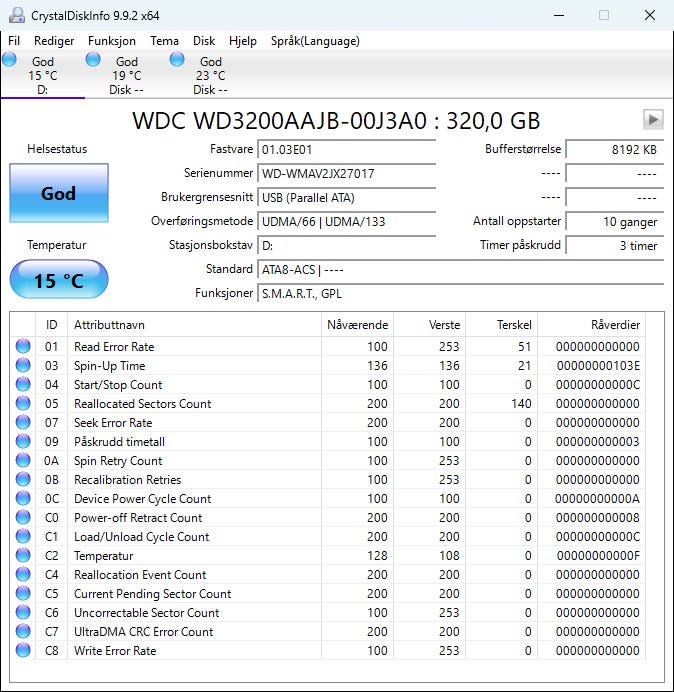Screen dimensions: 674x692
Task: Switch to the 19 °C Disk -- tab
Action: [x=127, y=75]
